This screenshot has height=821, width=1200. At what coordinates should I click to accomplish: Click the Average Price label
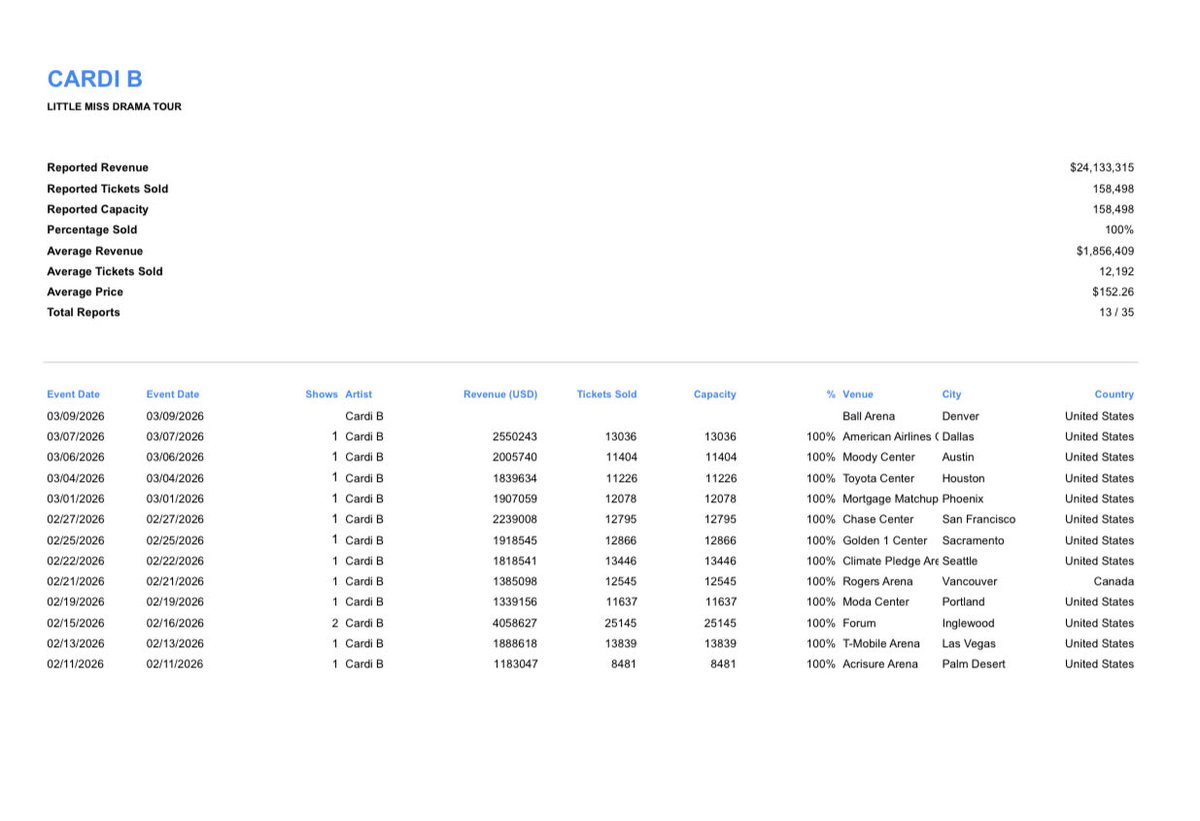point(85,292)
